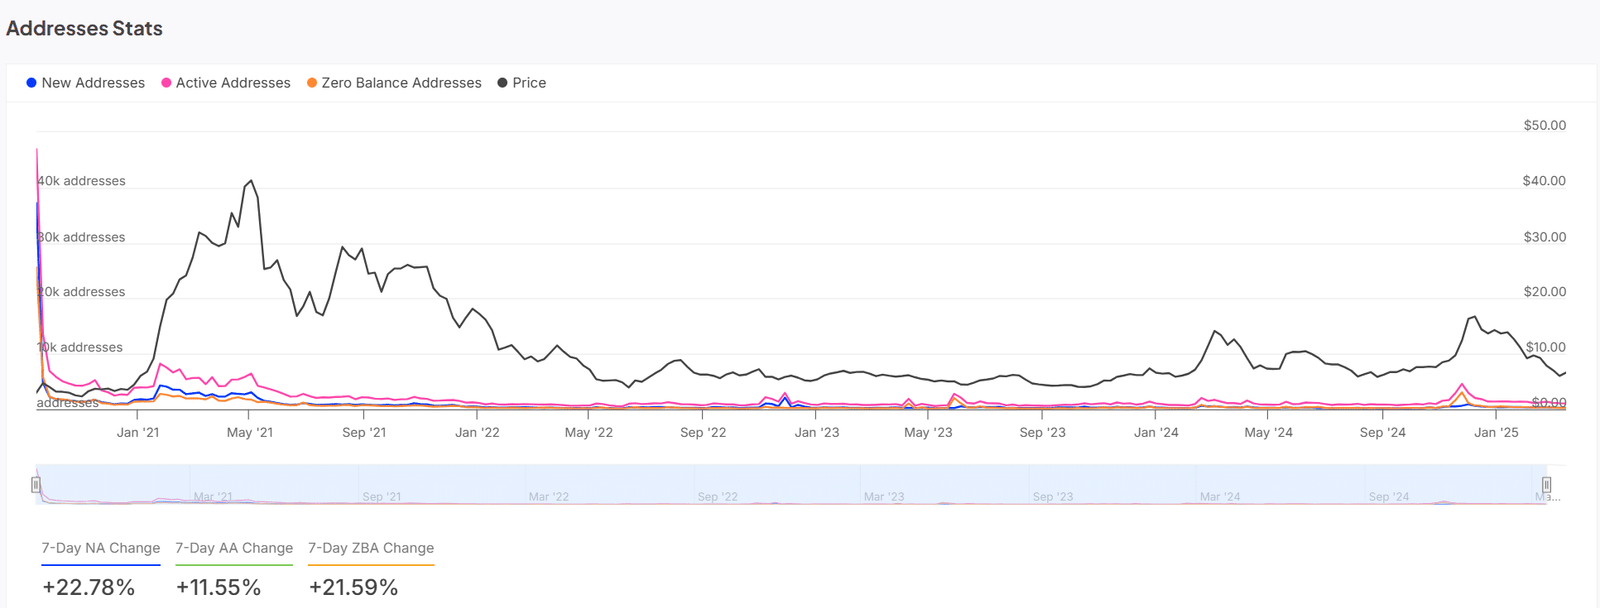Image resolution: width=1600 pixels, height=608 pixels.
Task: Click the +21.59% change value
Action: click(353, 587)
